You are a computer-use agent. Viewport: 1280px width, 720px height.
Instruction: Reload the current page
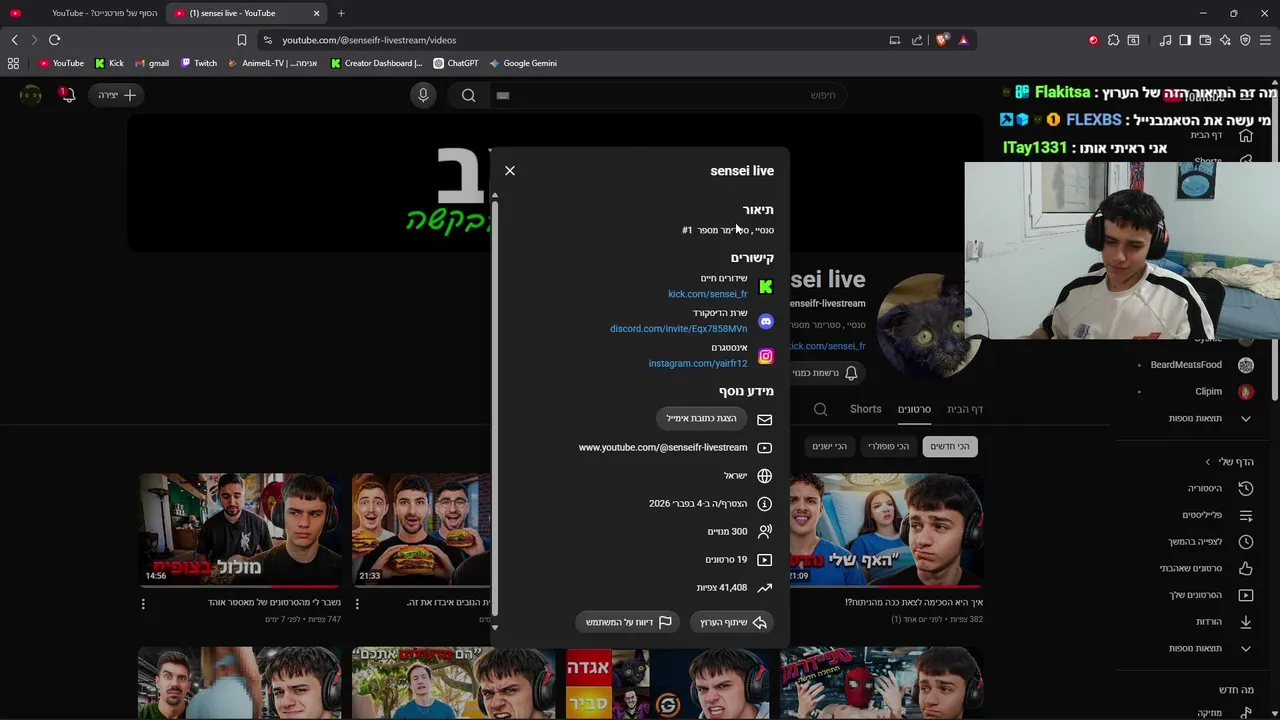tap(54, 40)
